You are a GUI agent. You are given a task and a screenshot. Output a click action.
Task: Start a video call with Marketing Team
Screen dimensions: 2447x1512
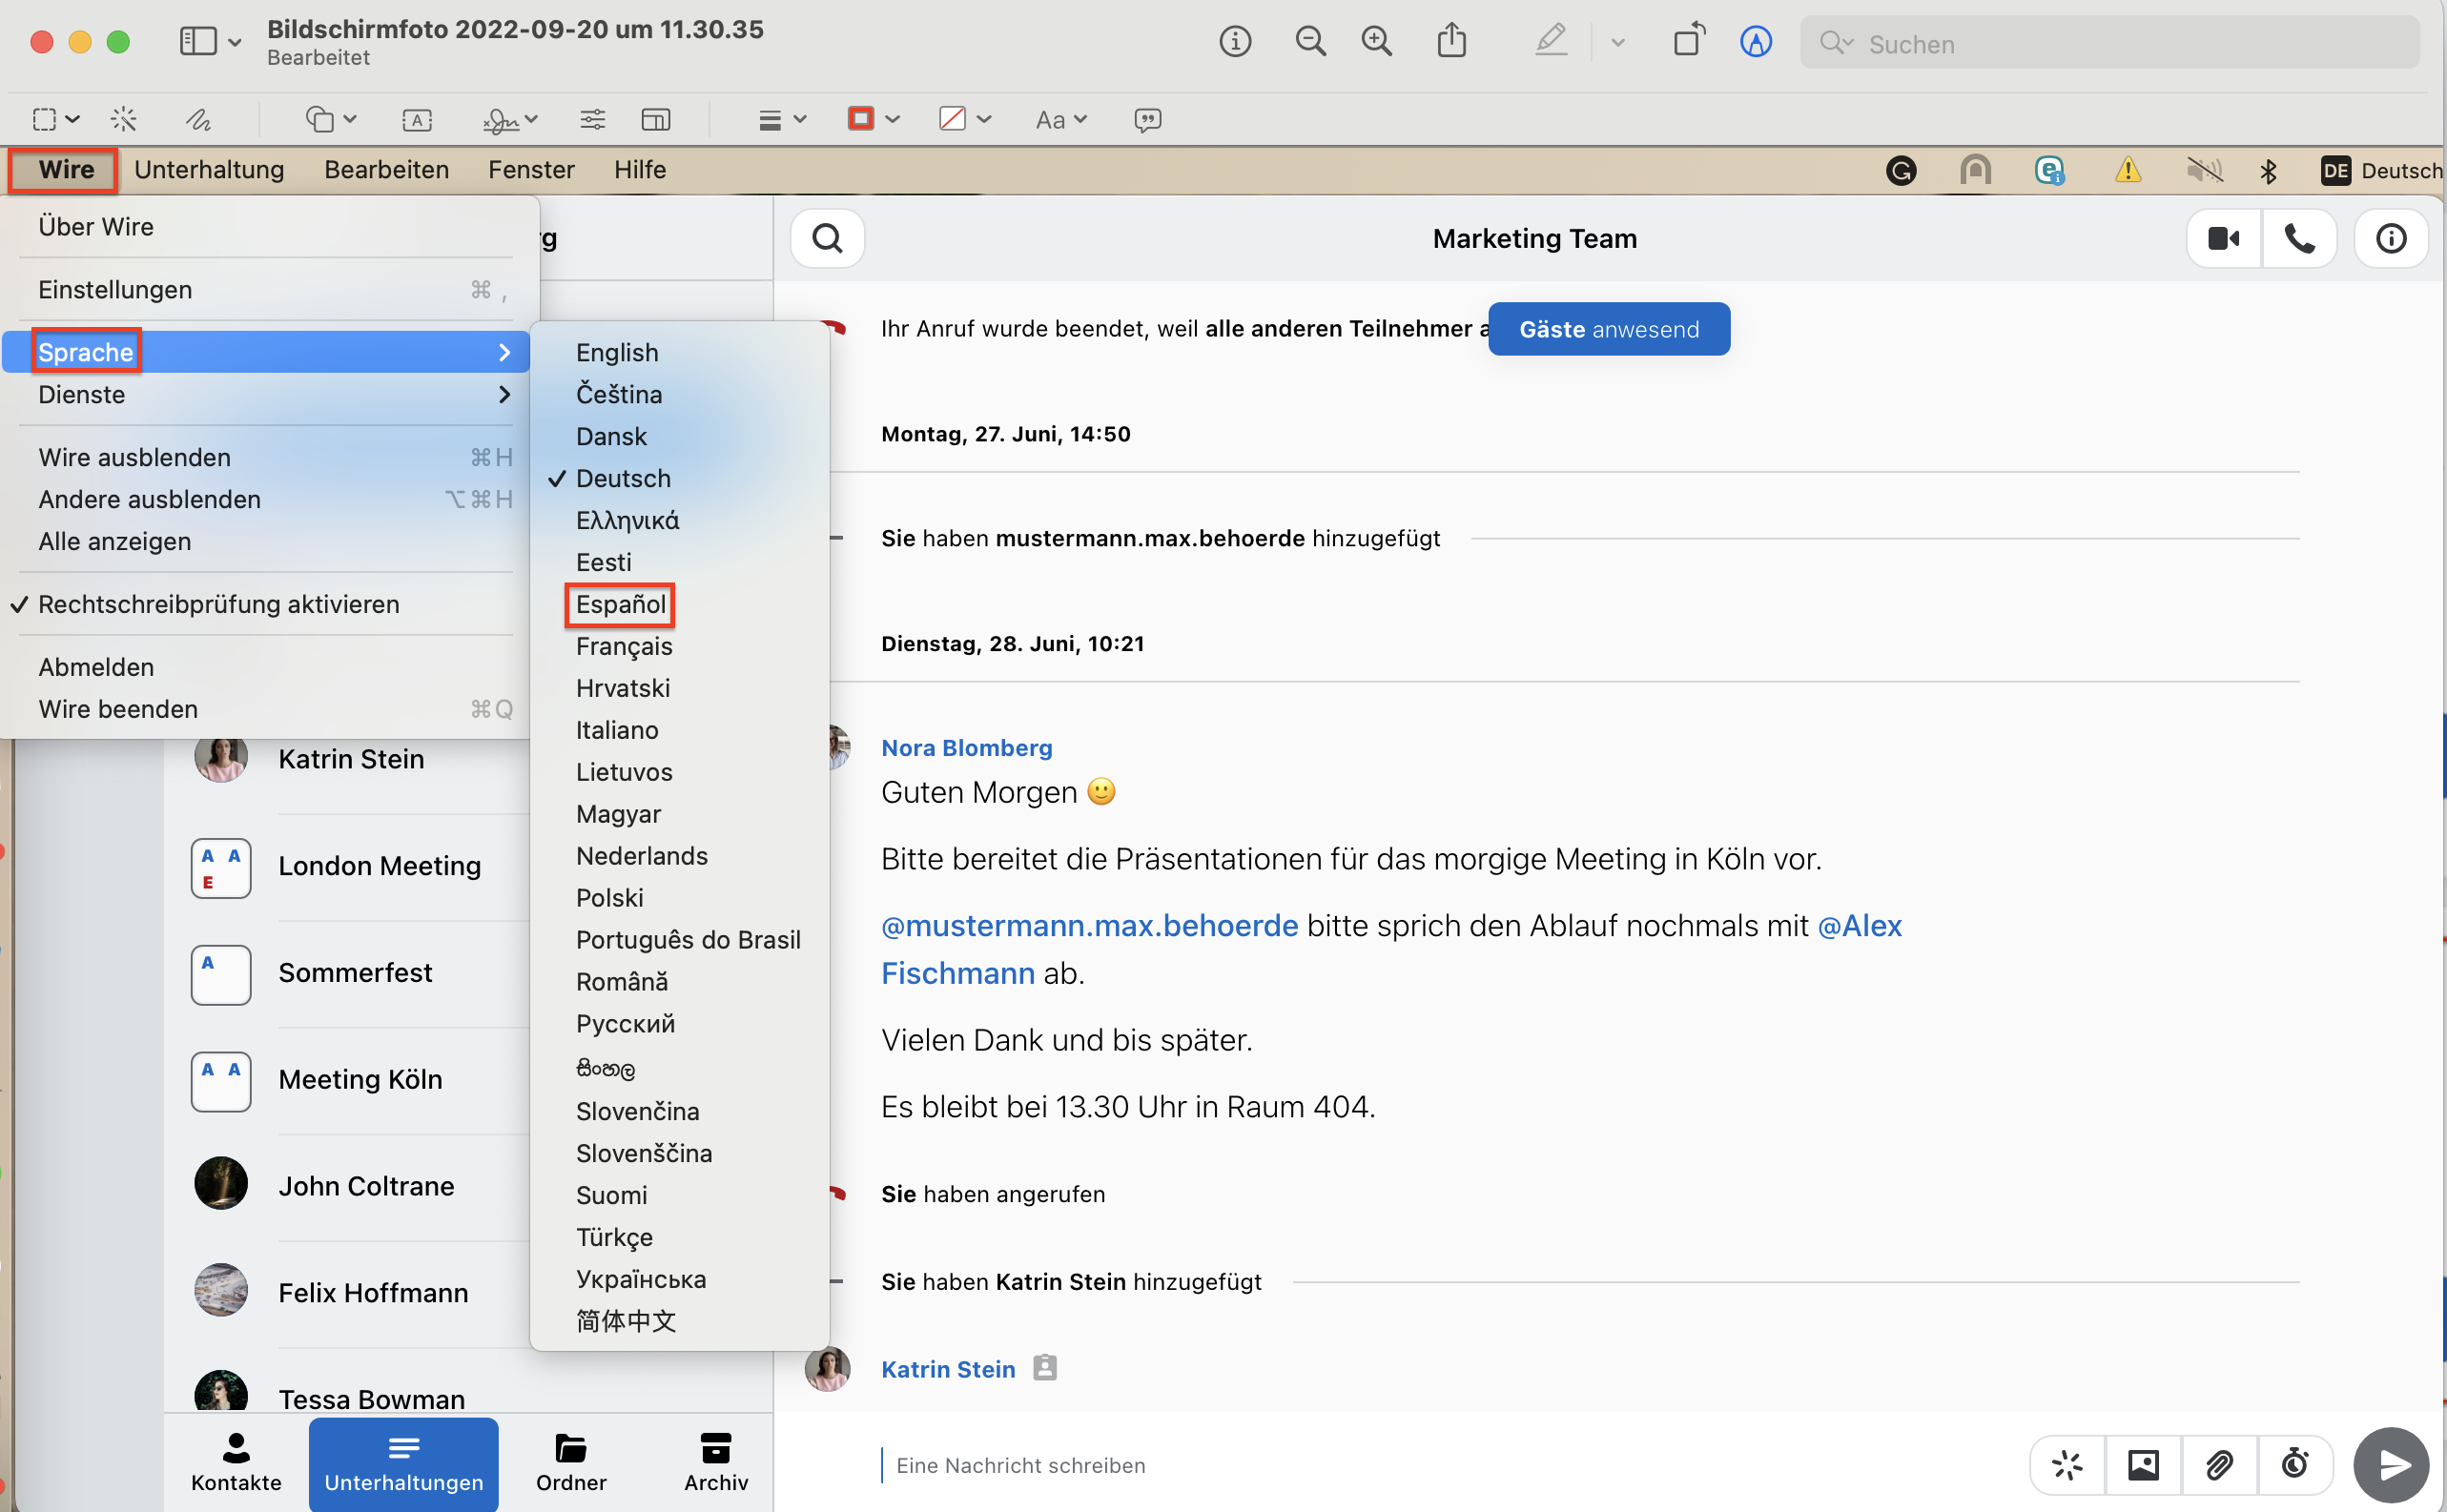tap(2224, 239)
